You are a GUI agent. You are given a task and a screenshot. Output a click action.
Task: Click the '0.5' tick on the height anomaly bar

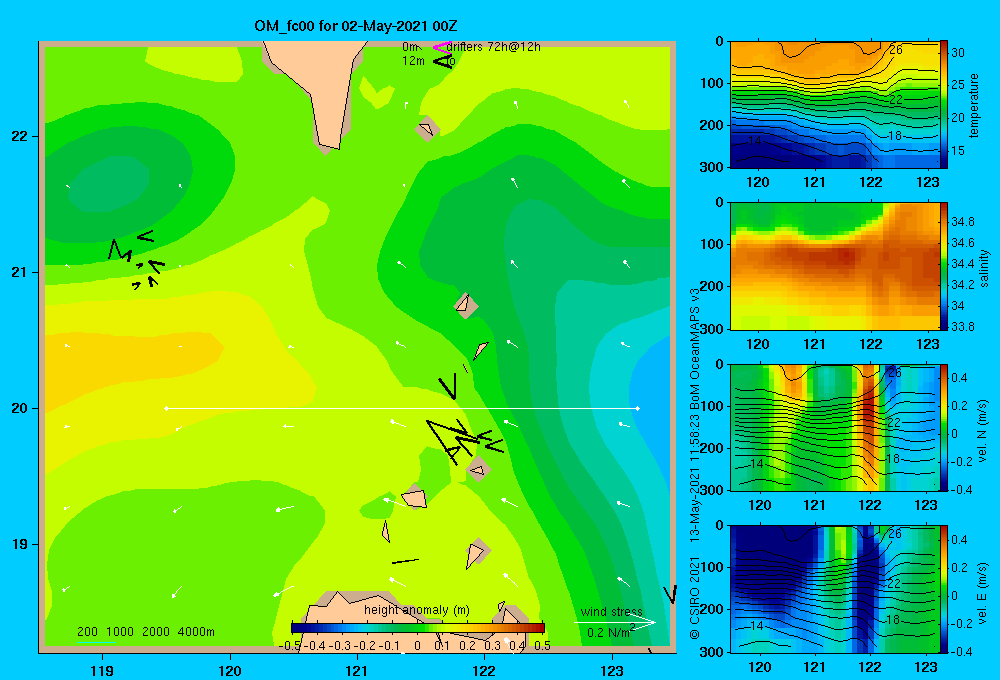click(x=543, y=645)
